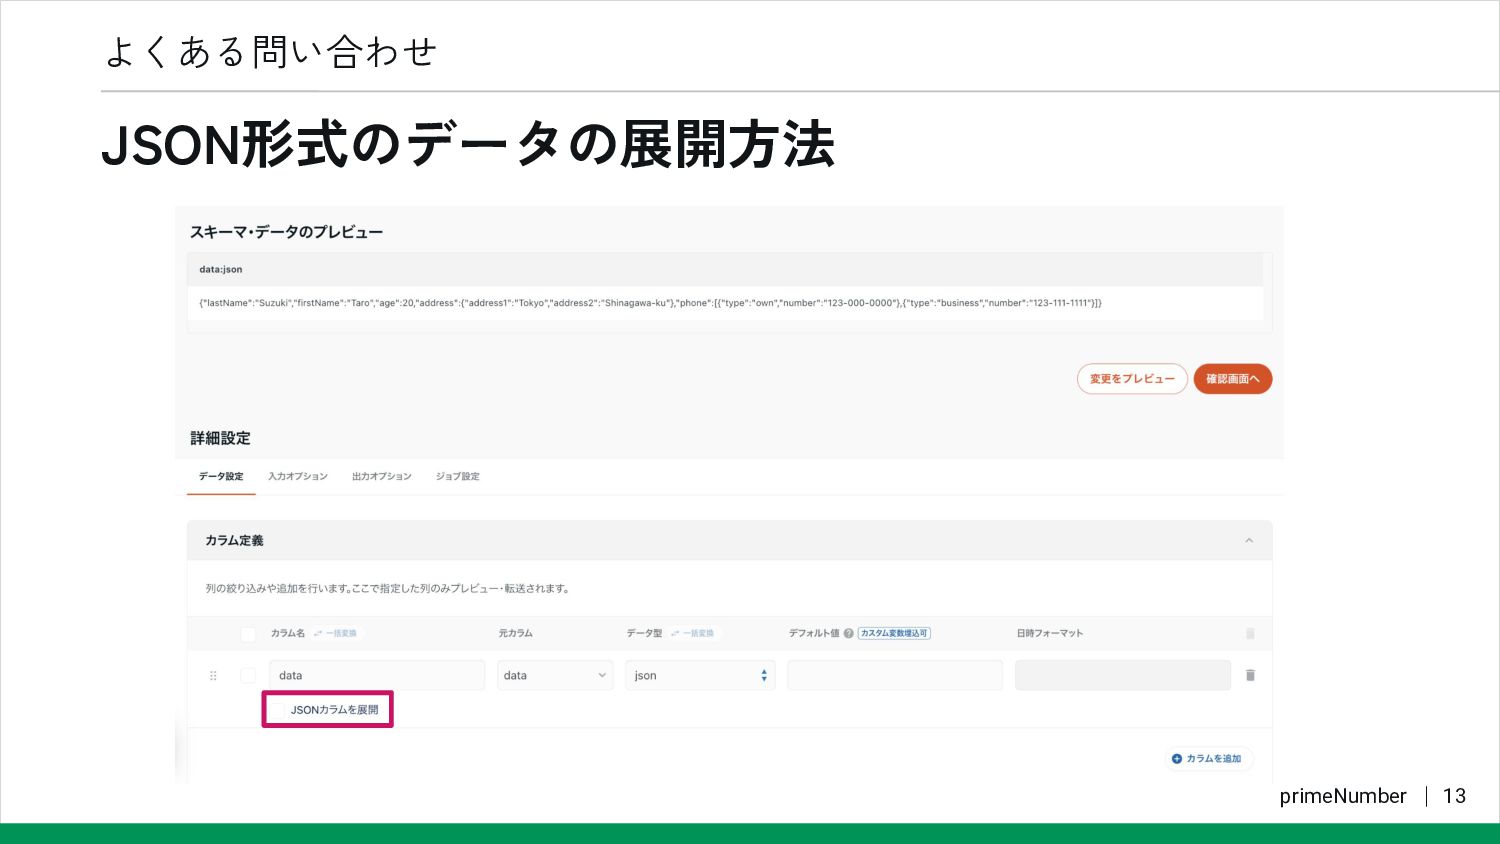Viewport: 1500px width, 844px height.
Task: Click the 一括変換 bulk-convert link next to データ型
Action: (x=692, y=633)
